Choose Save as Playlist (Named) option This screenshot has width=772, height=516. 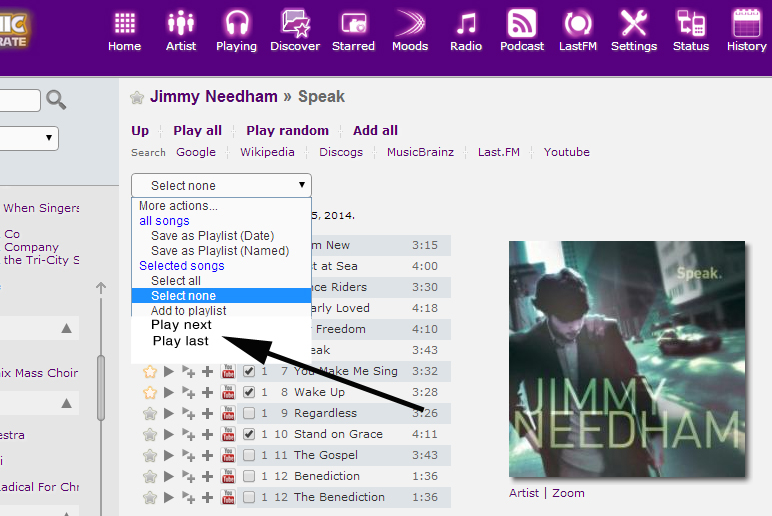pyautogui.click(x=219, y=251)
